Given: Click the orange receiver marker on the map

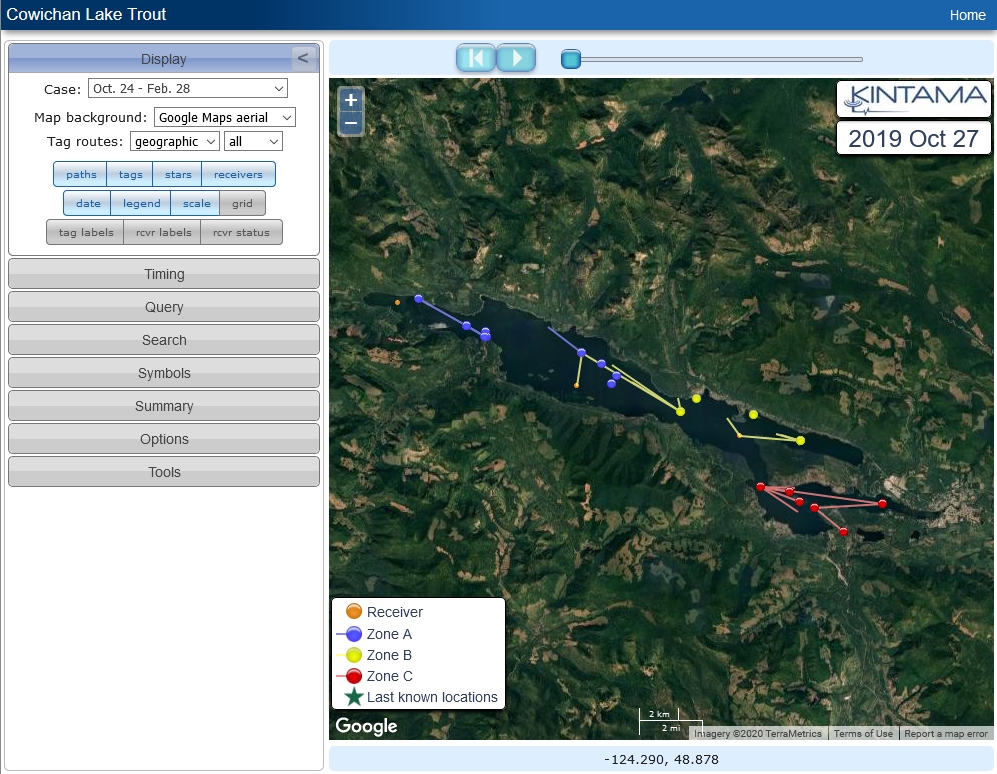Looking at the screenshot, I should pos(398,302).
